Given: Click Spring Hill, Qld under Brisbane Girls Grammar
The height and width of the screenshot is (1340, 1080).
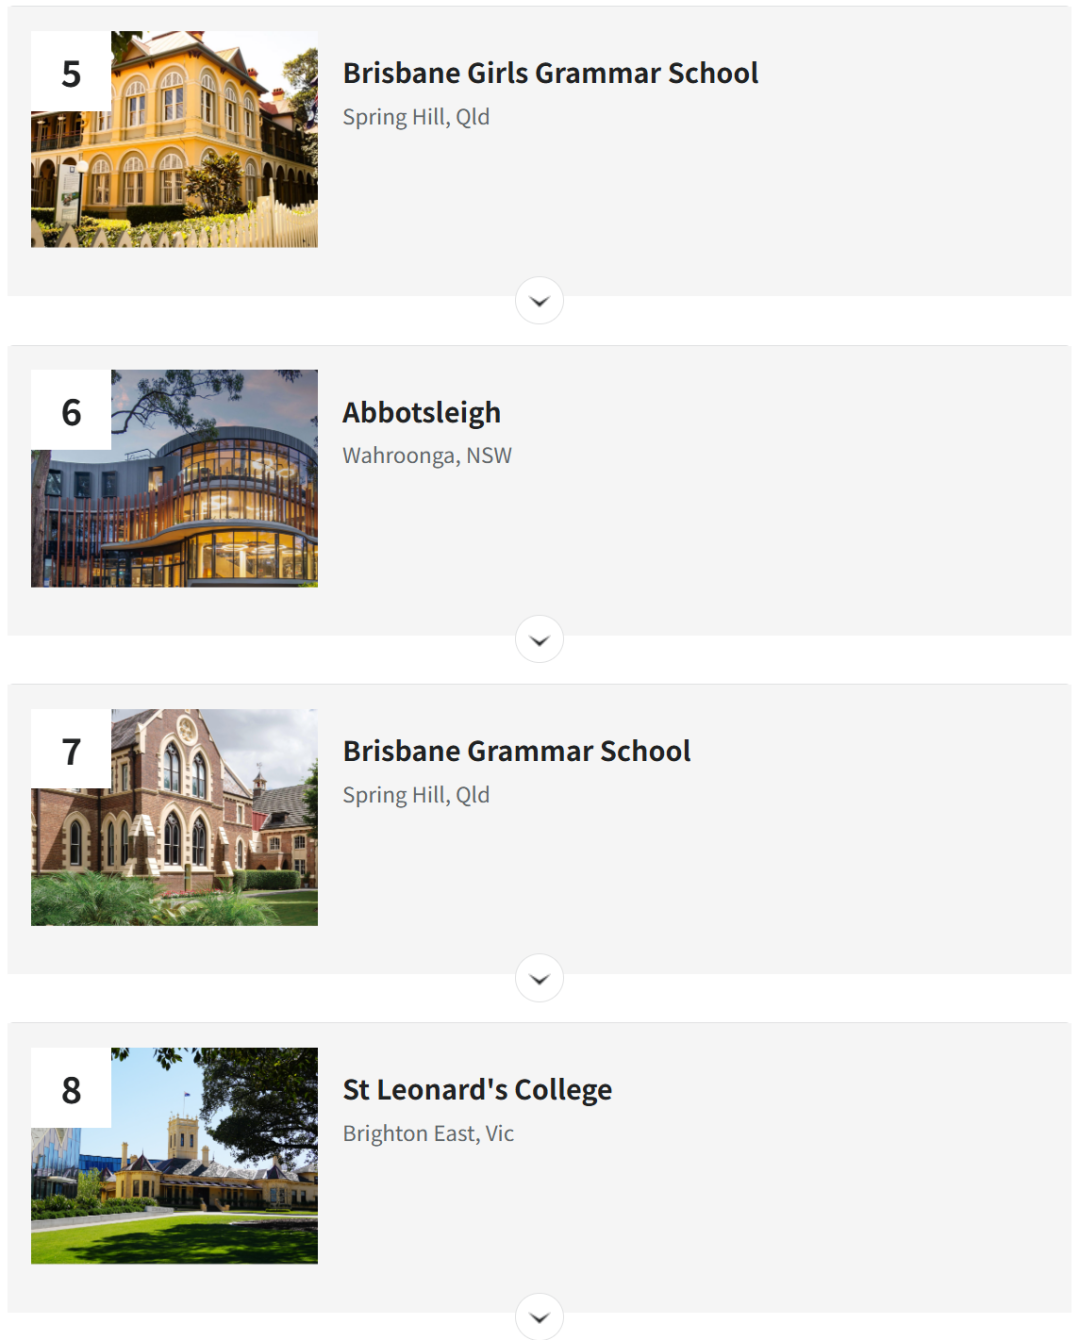Looking at the screenshot, I should [416, 117].
